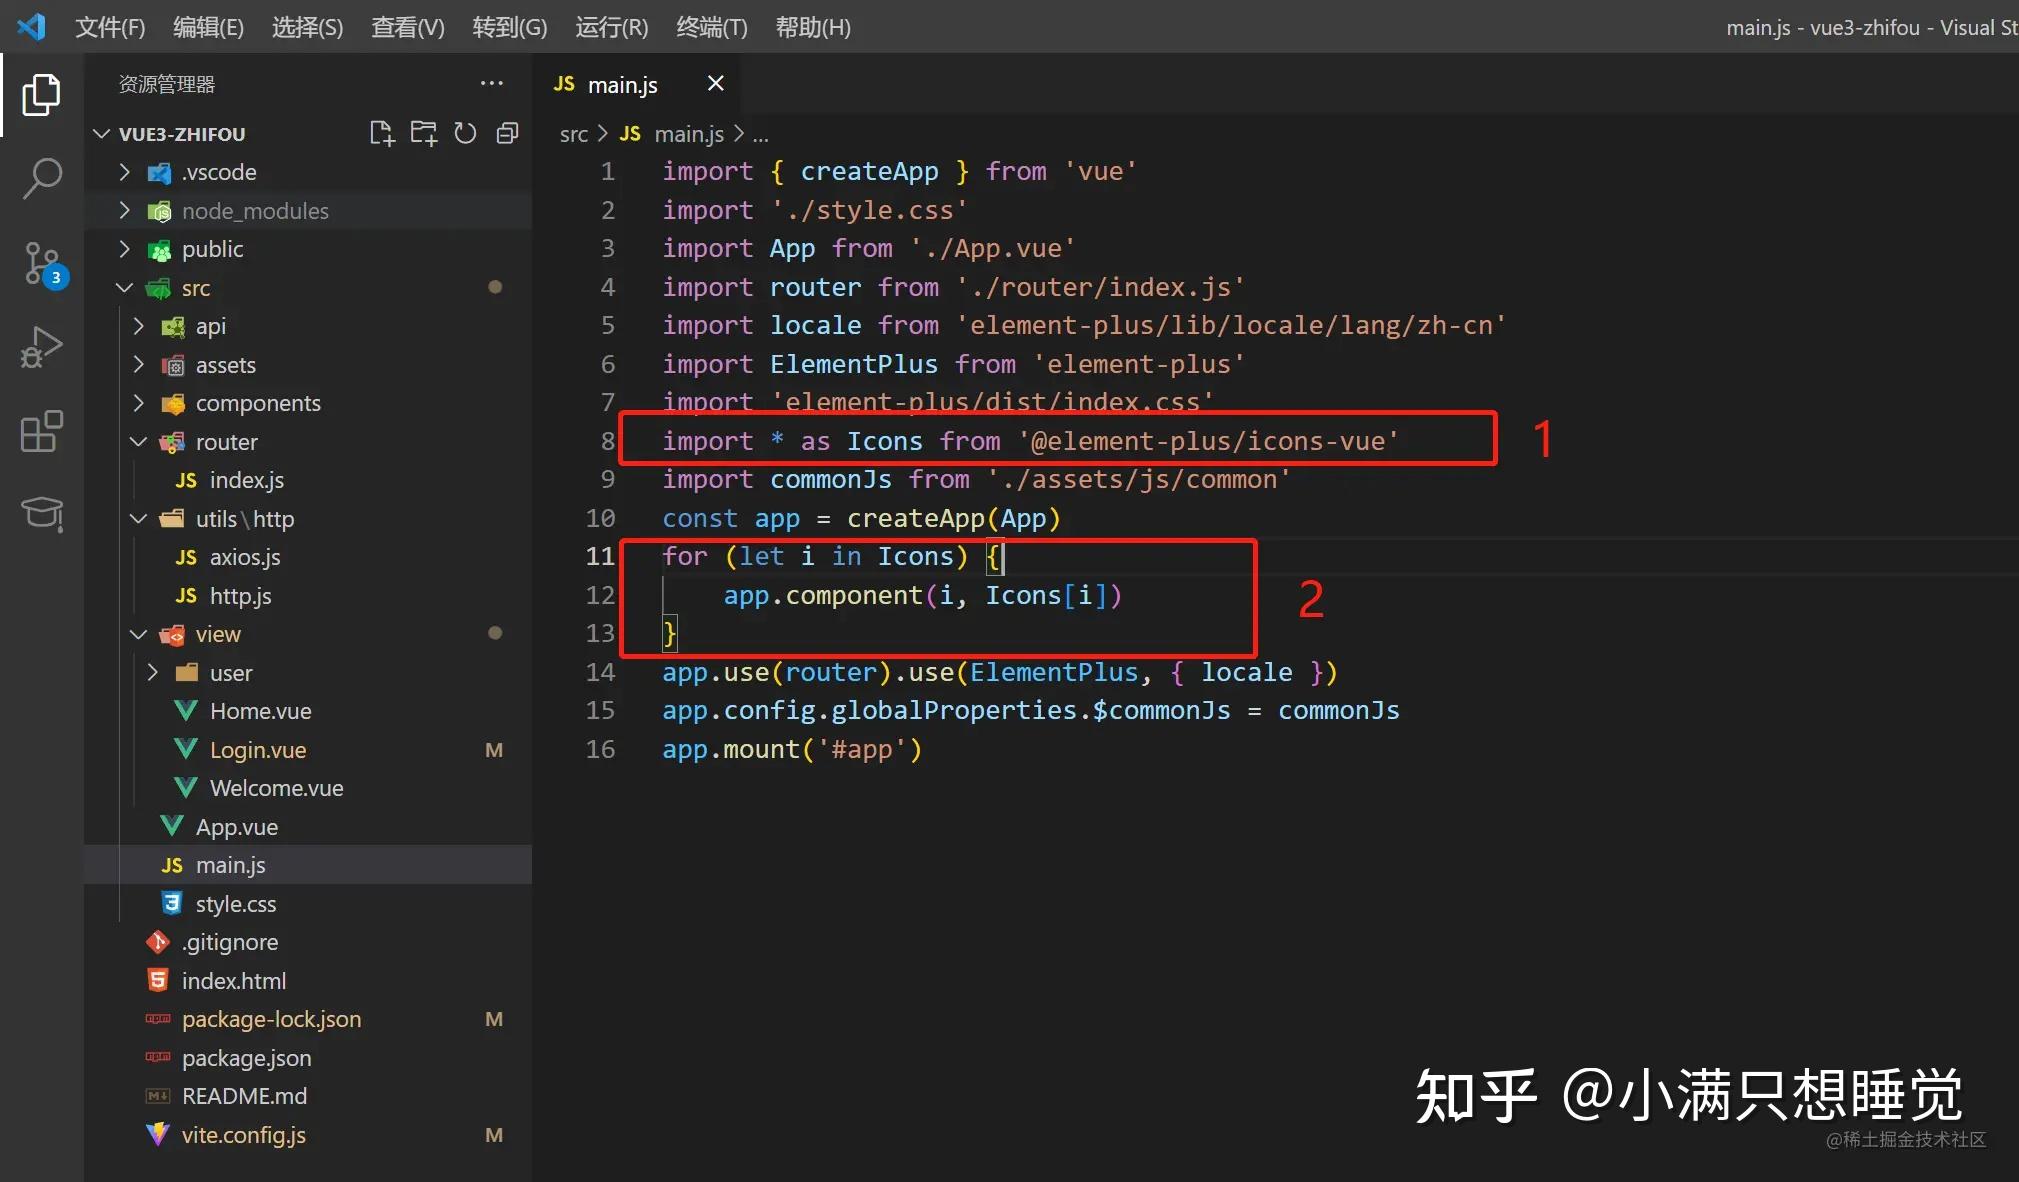Click the components folder icon
Screen dimensions: 2019x1182
pyautogui.click(x=173, y=403)
